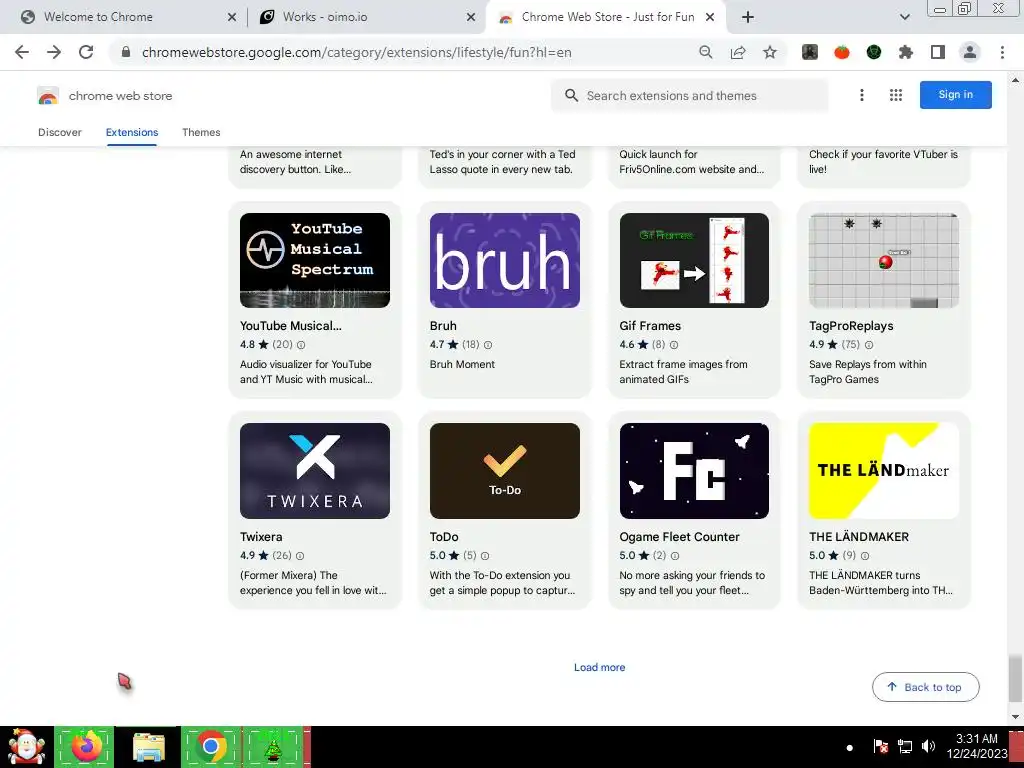This screenshot has height=768, width=1024.
Task: Open the Themes section
Action: 201,132
